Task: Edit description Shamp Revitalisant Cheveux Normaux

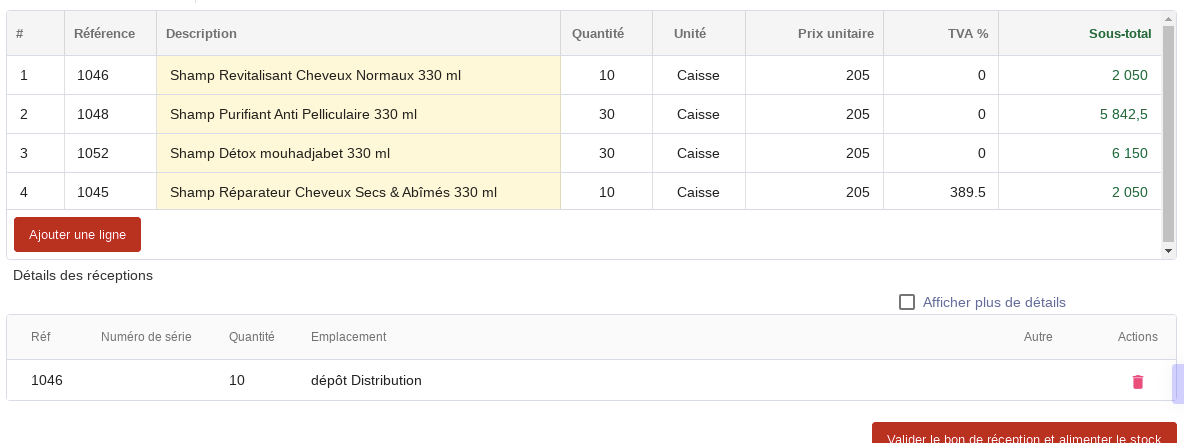Action: point(359,75)
